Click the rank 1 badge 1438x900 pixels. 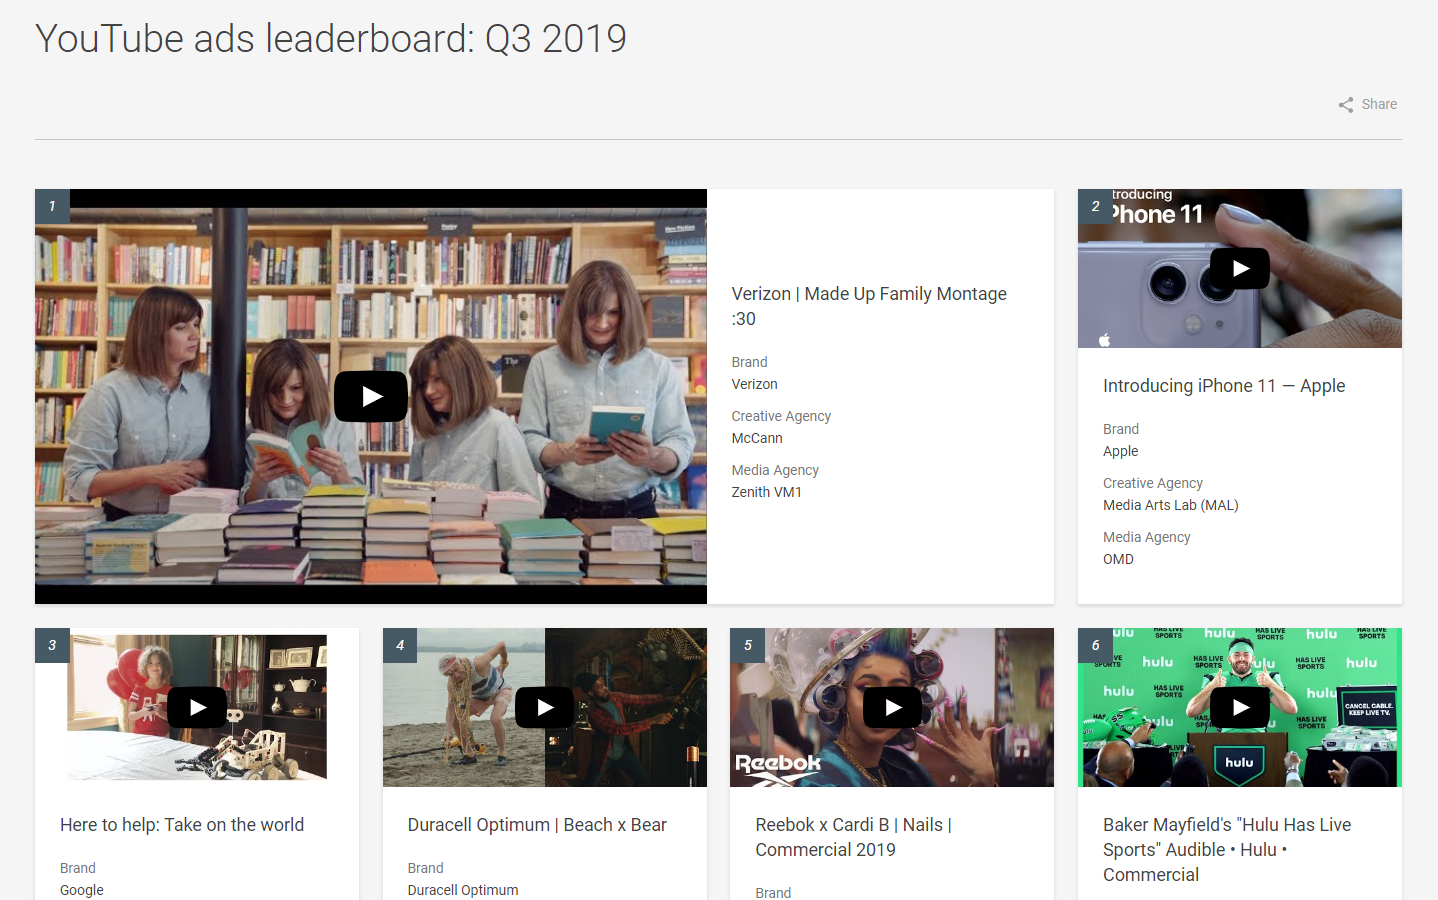(x=52, y=206)
